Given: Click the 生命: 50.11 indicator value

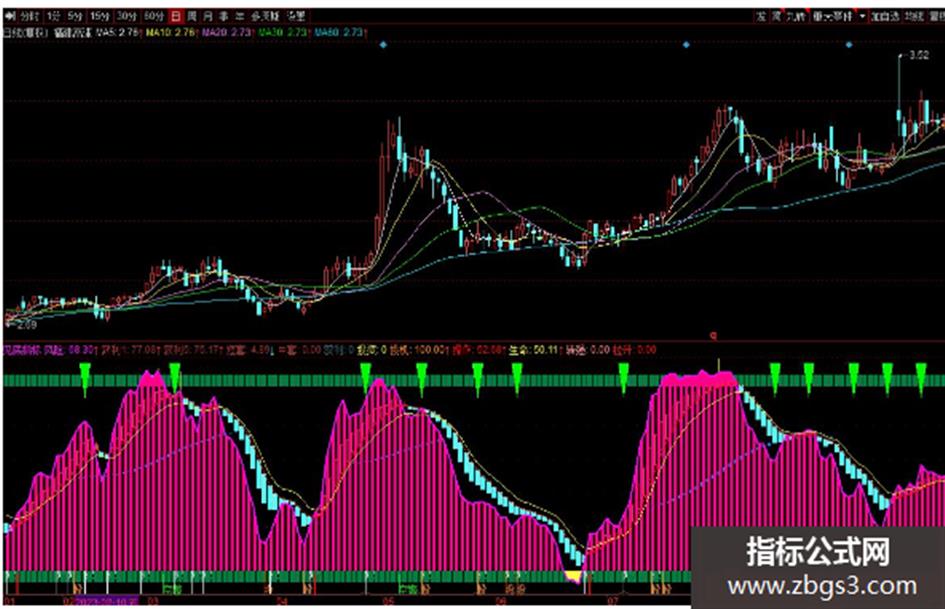Looking at the screenshot, I should coord(533,350).
